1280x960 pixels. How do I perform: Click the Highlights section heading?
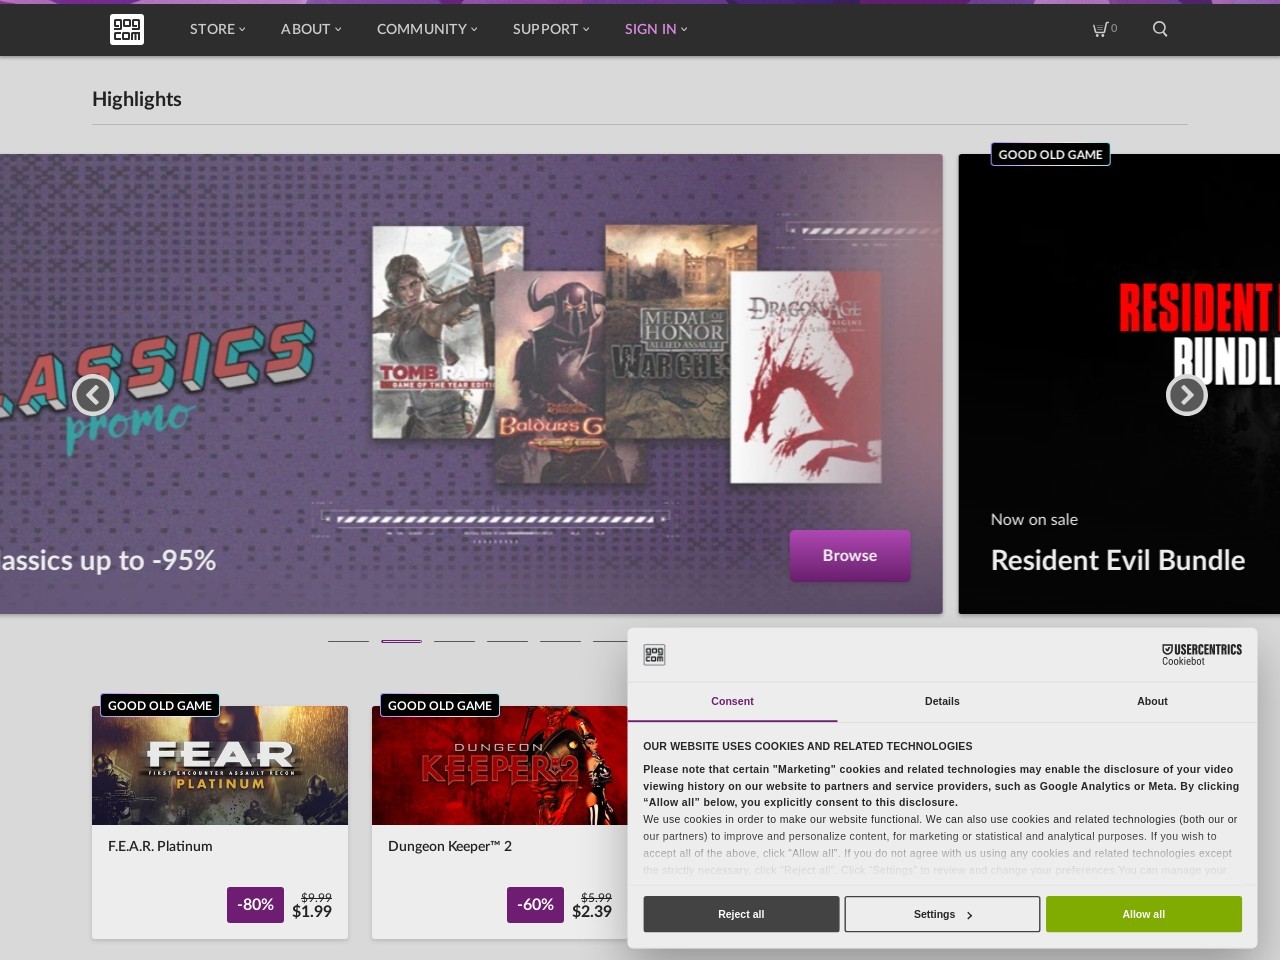(x=137, y=99)
